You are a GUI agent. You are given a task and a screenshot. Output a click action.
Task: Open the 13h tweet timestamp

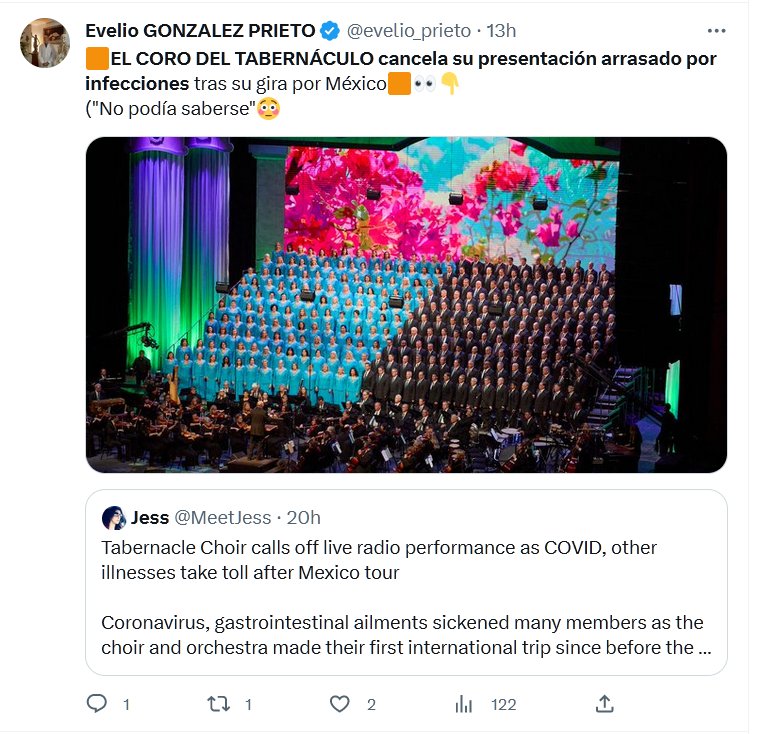(501, 31)
